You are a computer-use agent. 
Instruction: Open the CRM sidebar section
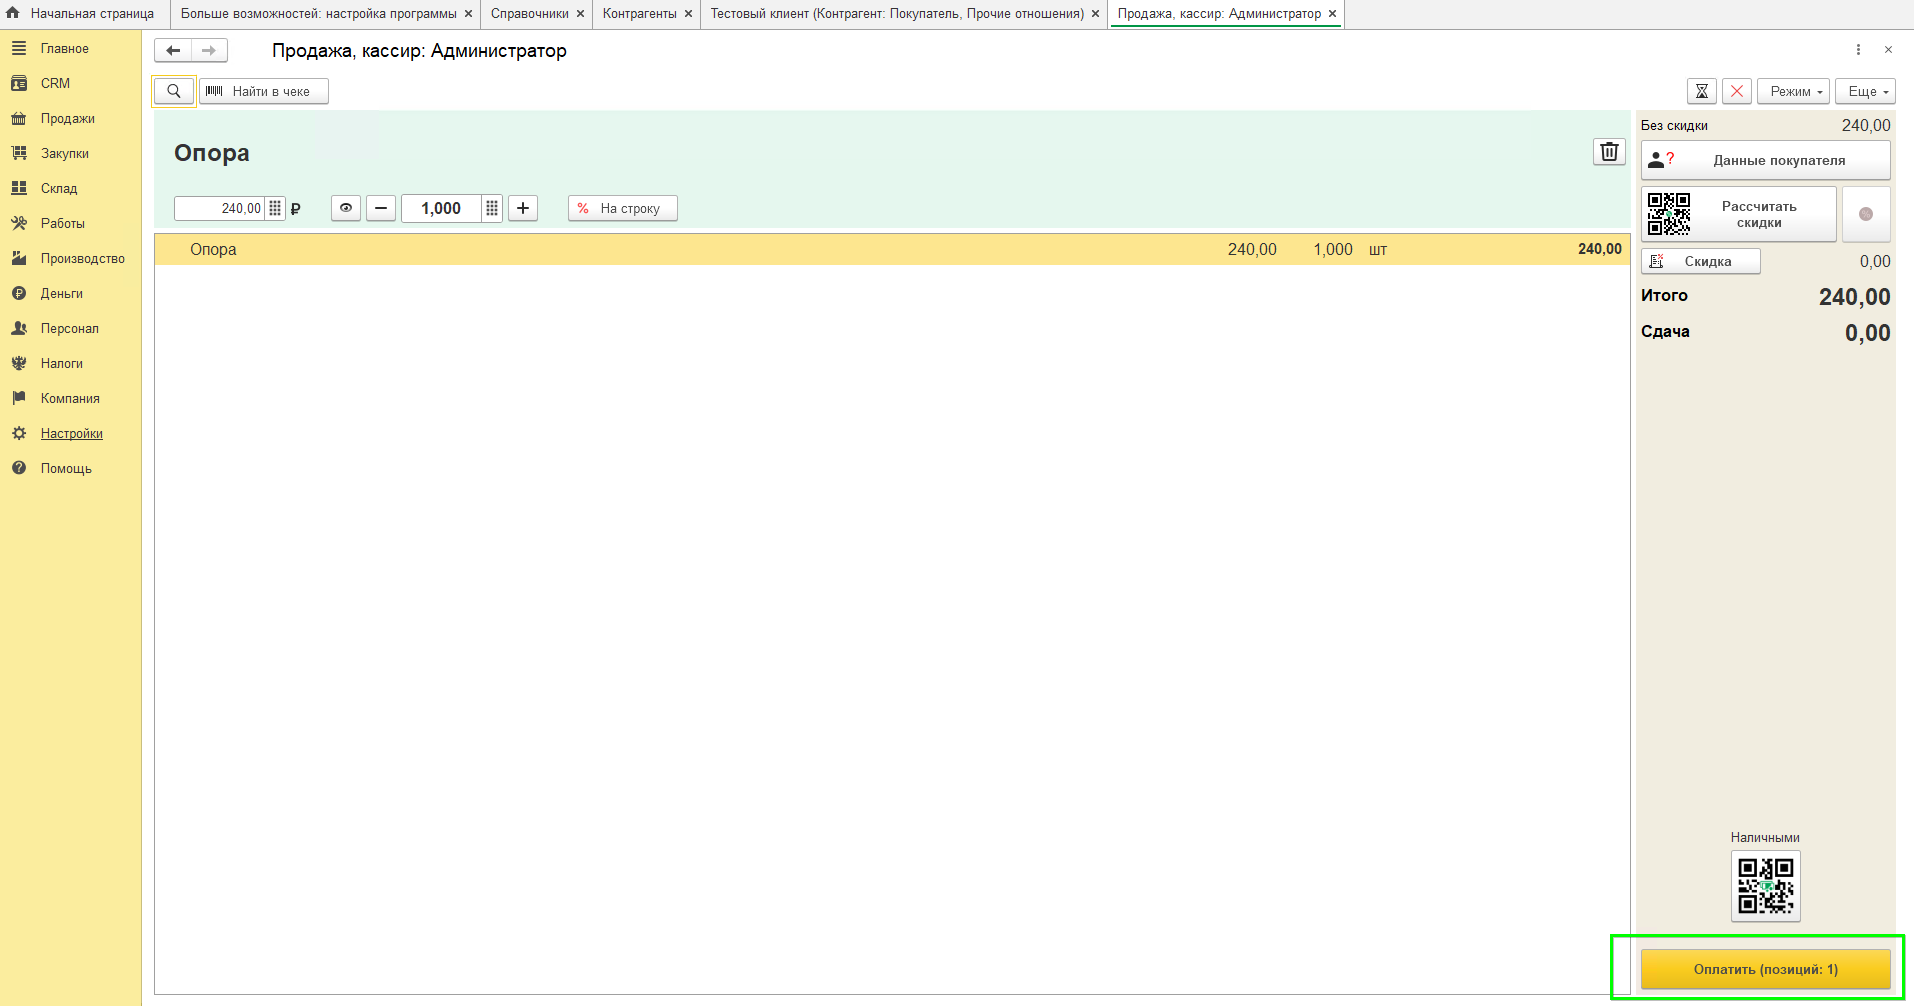click(55, 83)
